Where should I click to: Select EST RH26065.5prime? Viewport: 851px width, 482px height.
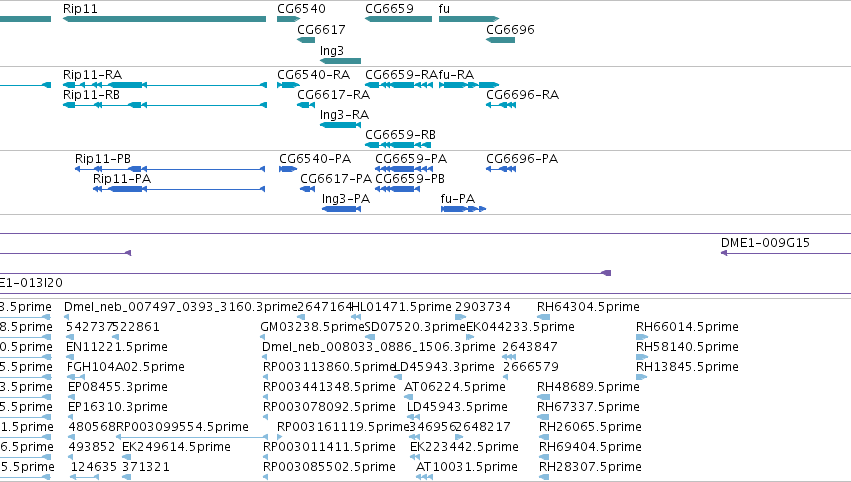(x=590, y=427)
